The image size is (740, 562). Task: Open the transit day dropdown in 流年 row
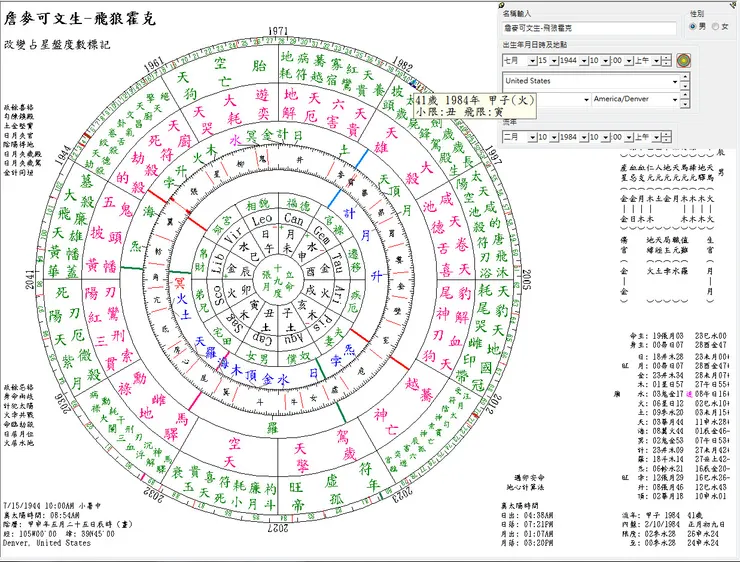click(555, 137)
